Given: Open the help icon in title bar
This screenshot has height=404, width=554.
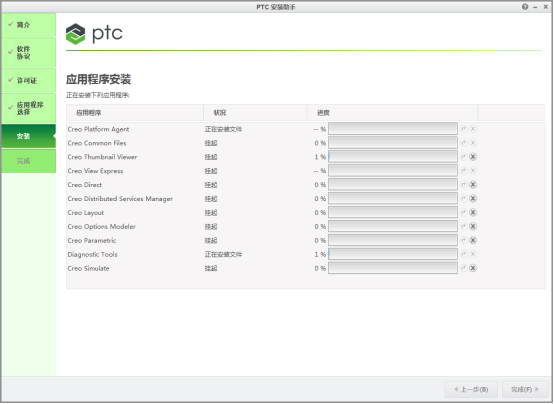Looking at the screenshot, I should (525, 7).
